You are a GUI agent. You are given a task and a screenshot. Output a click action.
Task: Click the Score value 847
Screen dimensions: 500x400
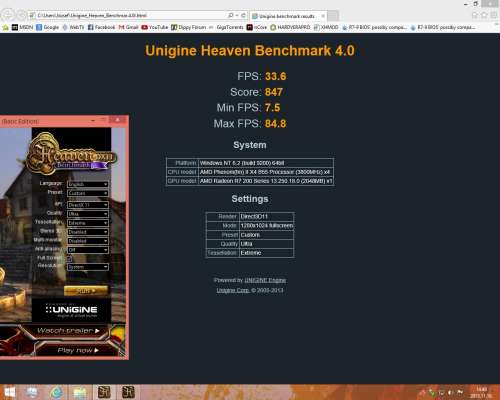tap(274, 92)
